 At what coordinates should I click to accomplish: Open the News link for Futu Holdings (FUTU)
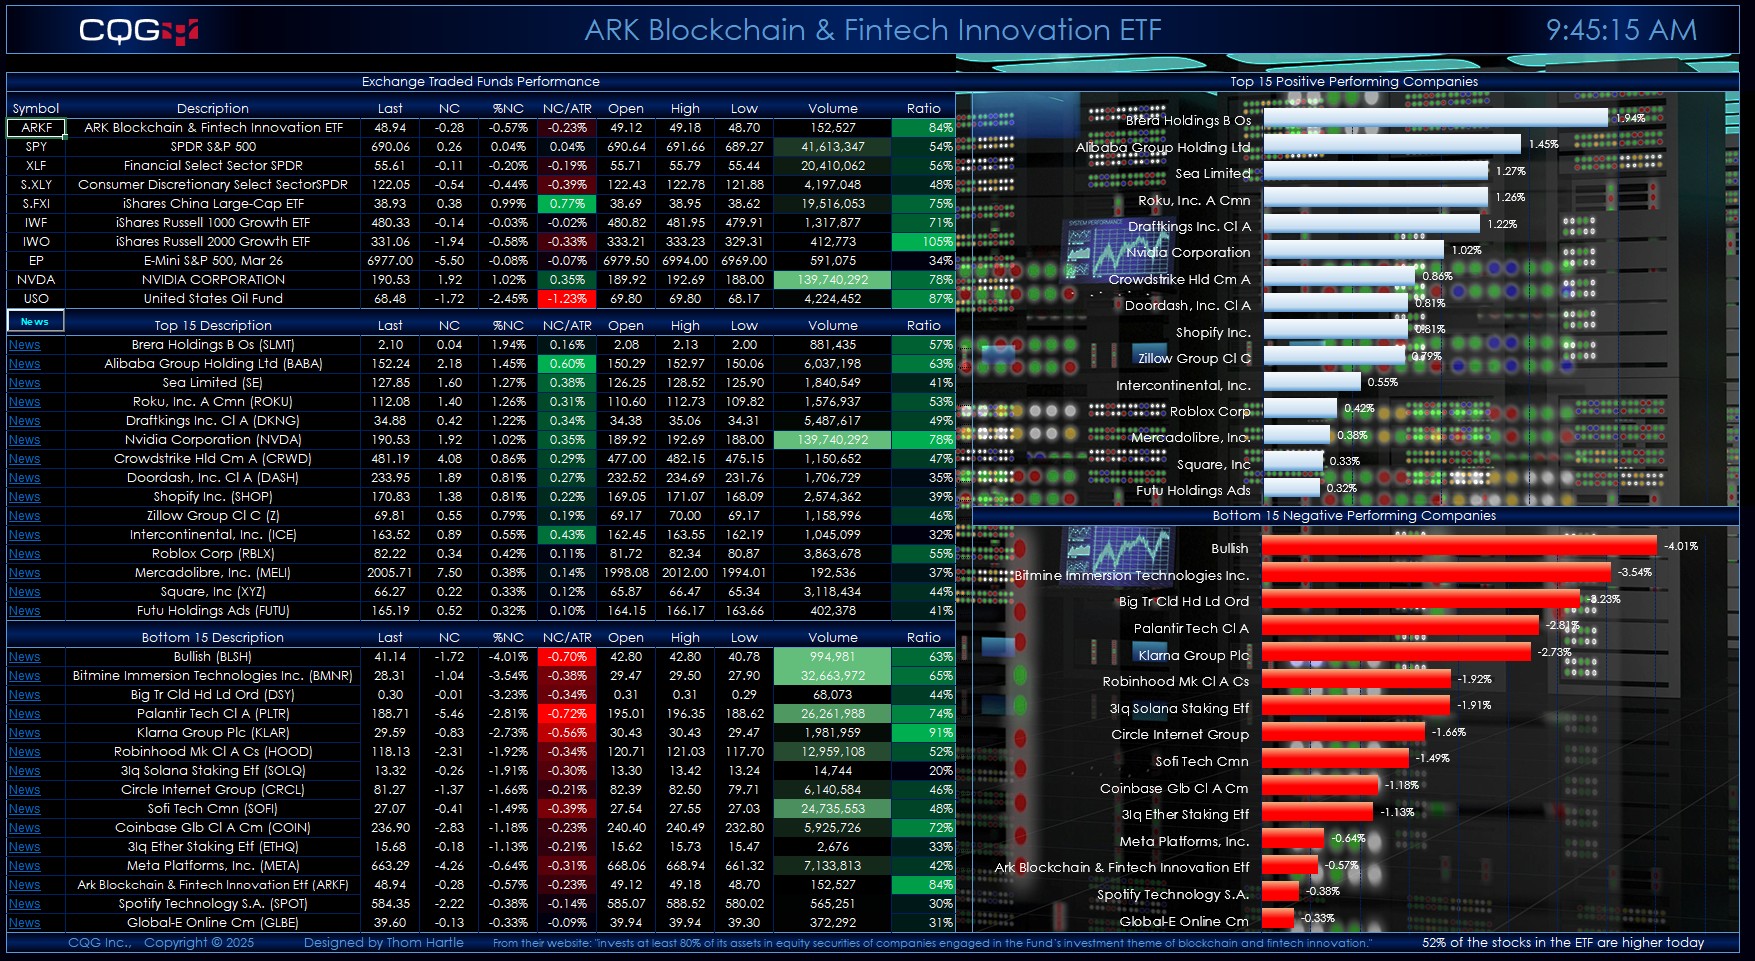[x=25, y=611]
